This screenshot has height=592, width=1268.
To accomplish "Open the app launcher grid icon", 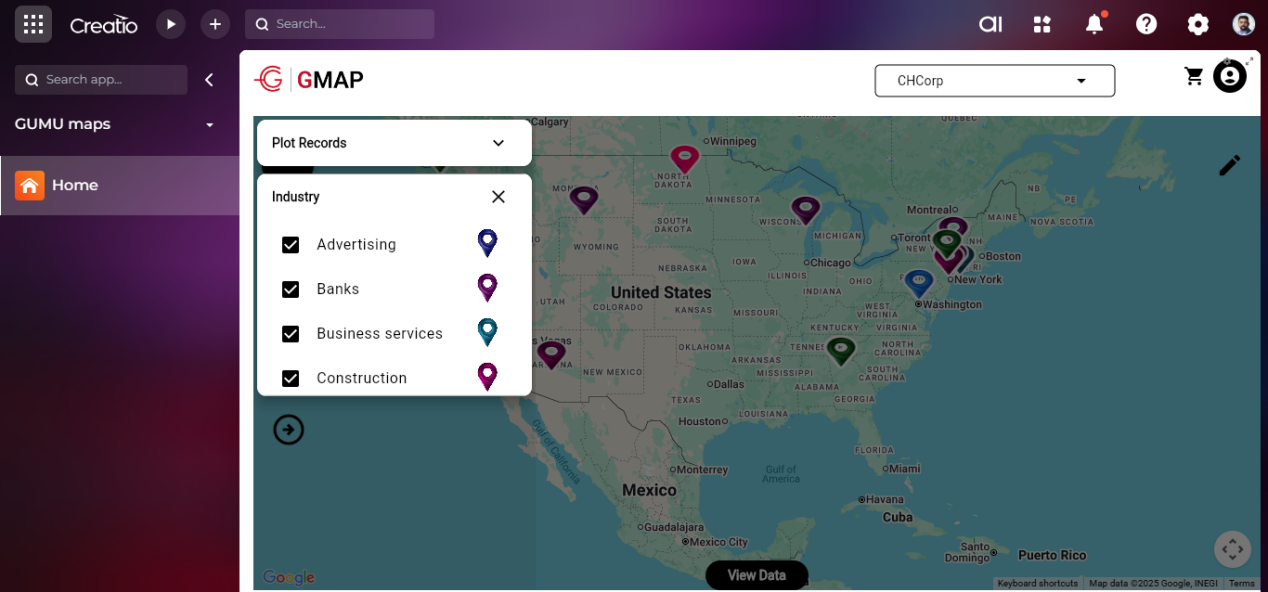I will [33, 24].
